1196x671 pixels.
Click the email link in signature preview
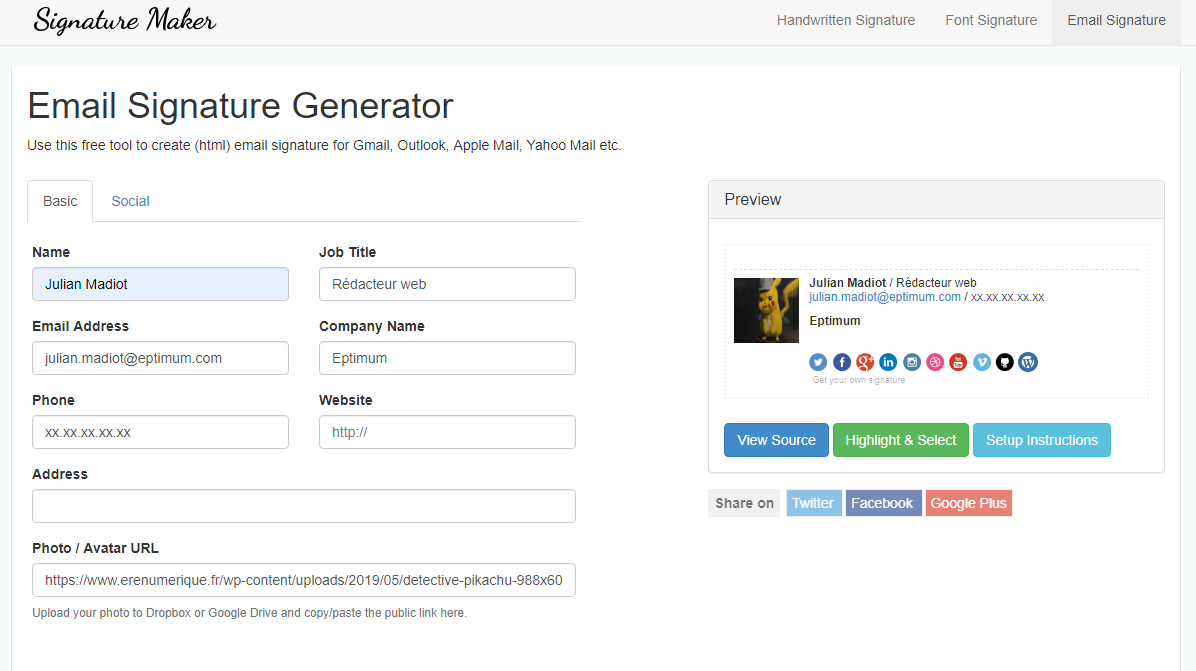click(885, 297)
